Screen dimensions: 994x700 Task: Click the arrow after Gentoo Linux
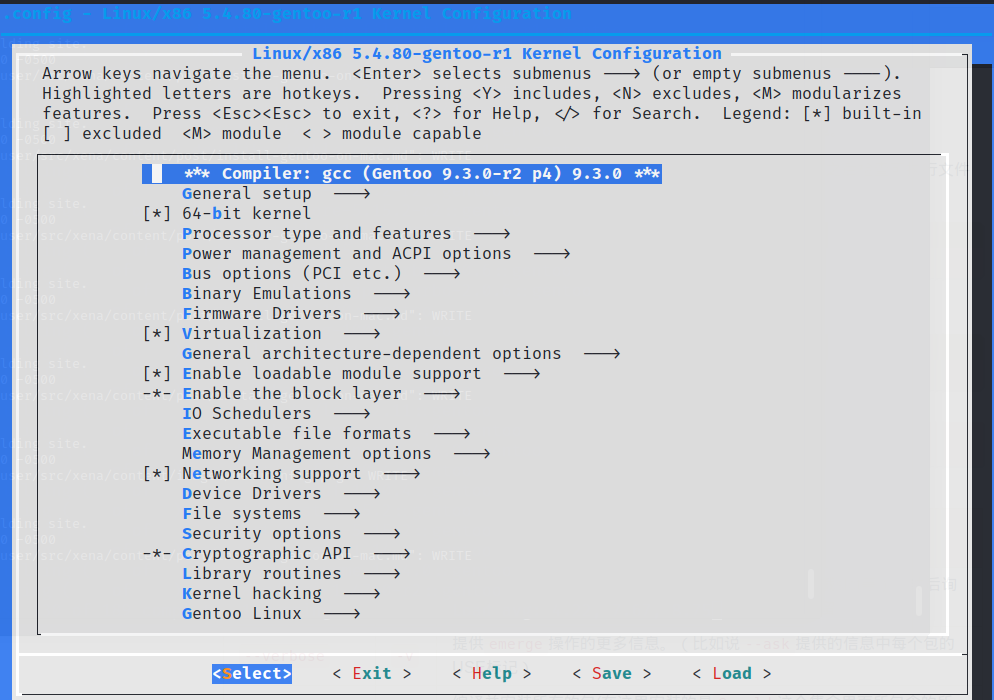(342, 614)
